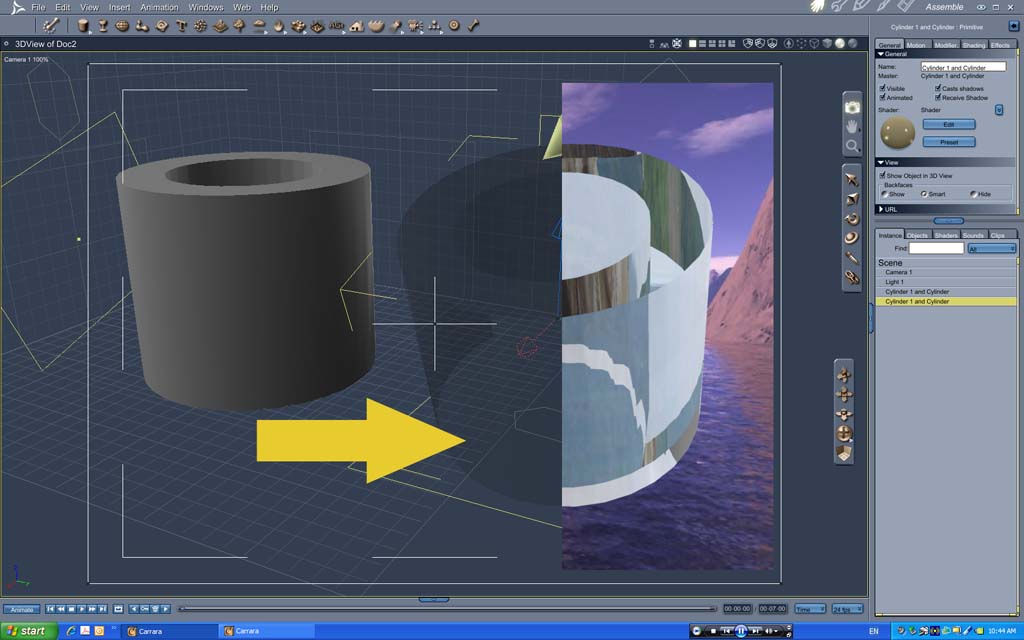Select the camera tool in 3D view
The height and width of the screenshot is (640, 1024).
tap(852, 107)
